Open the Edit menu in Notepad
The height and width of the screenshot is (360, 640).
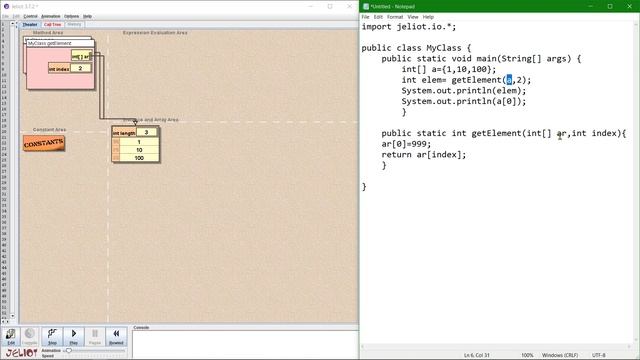[x=378, y=17]
